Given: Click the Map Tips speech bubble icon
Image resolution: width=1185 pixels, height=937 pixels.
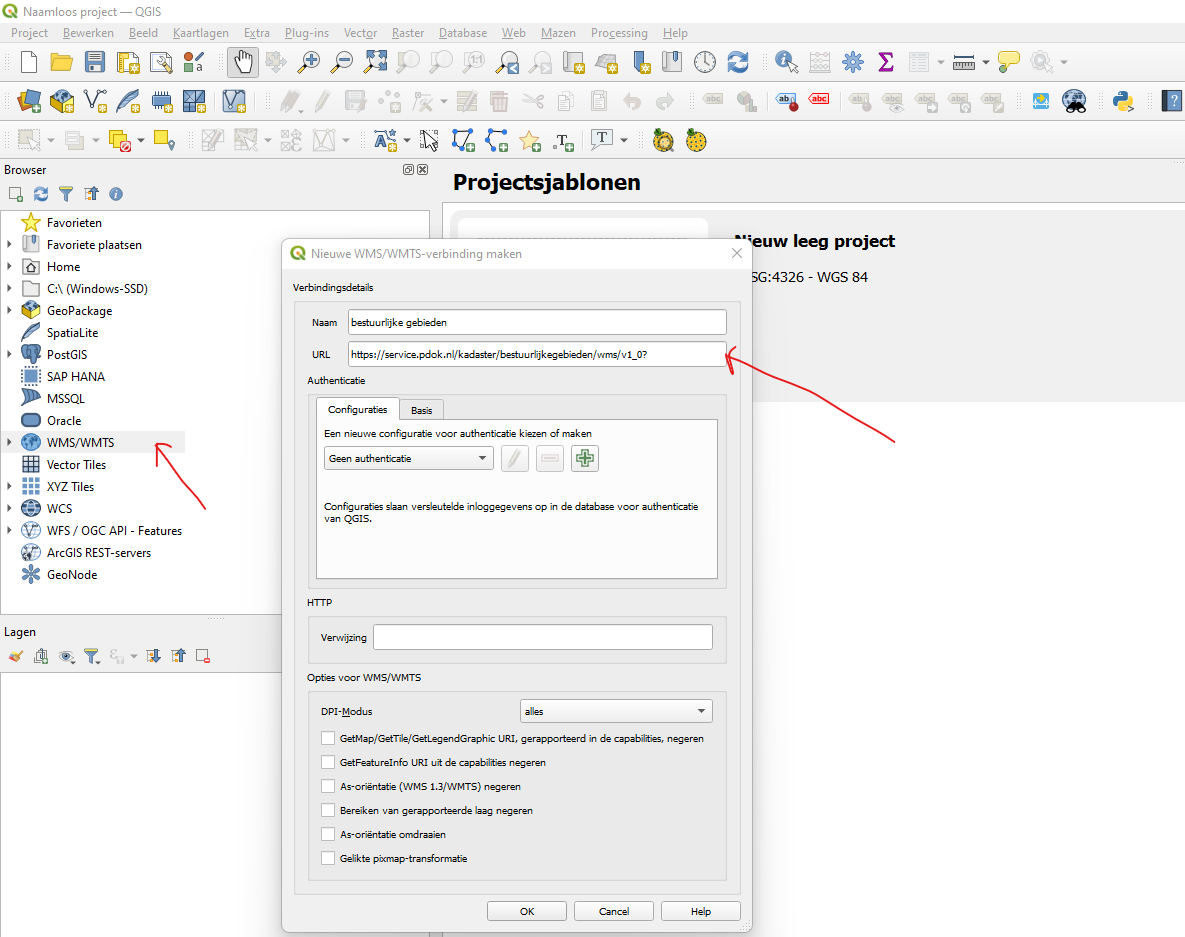Looking at the screenshot, I should click(1008, 62).
